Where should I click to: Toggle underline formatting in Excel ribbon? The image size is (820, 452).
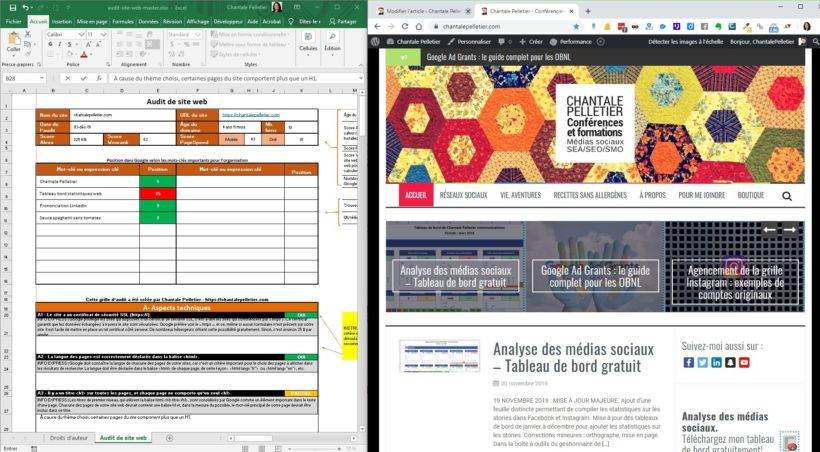click(x=69, y=44)
